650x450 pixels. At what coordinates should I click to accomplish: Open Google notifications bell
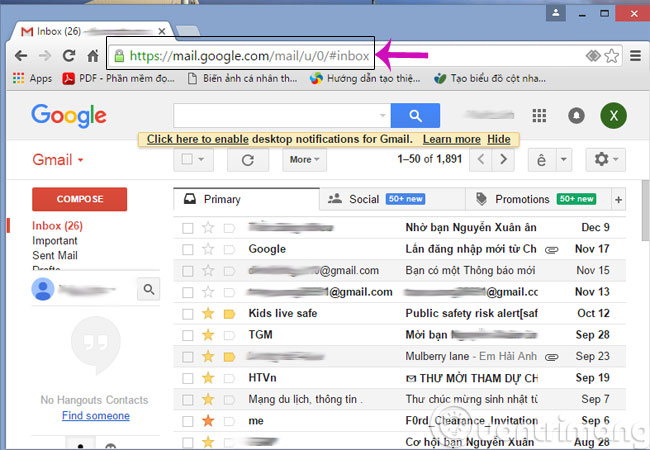pyautogui.click(x=576, y=116)
